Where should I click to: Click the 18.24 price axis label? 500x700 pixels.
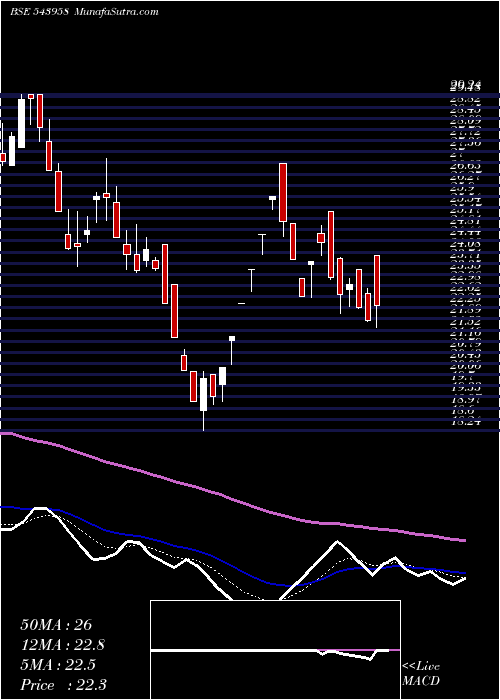tap(465, 422)
